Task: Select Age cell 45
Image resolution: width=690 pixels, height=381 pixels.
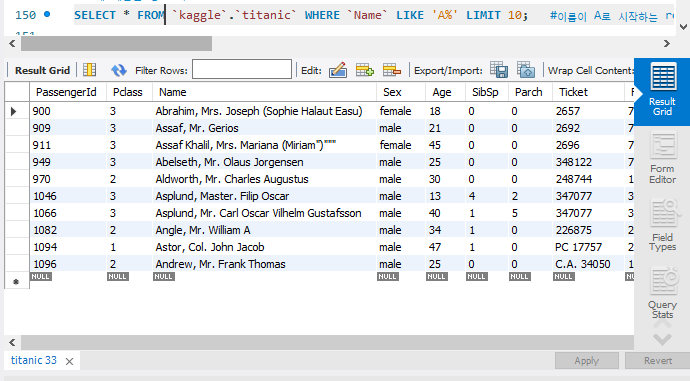Action: coord(445,145)
